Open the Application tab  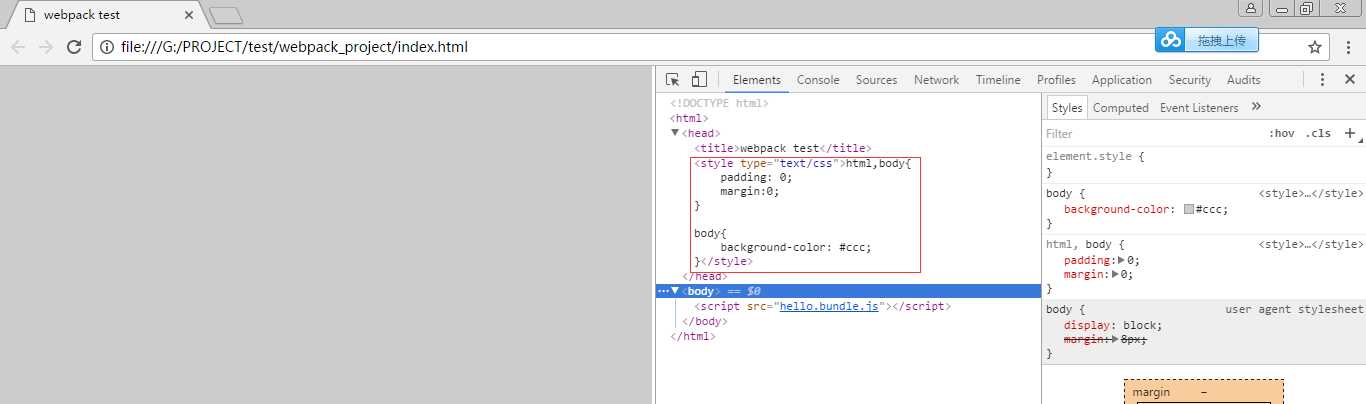click(x=1122, y=80)
